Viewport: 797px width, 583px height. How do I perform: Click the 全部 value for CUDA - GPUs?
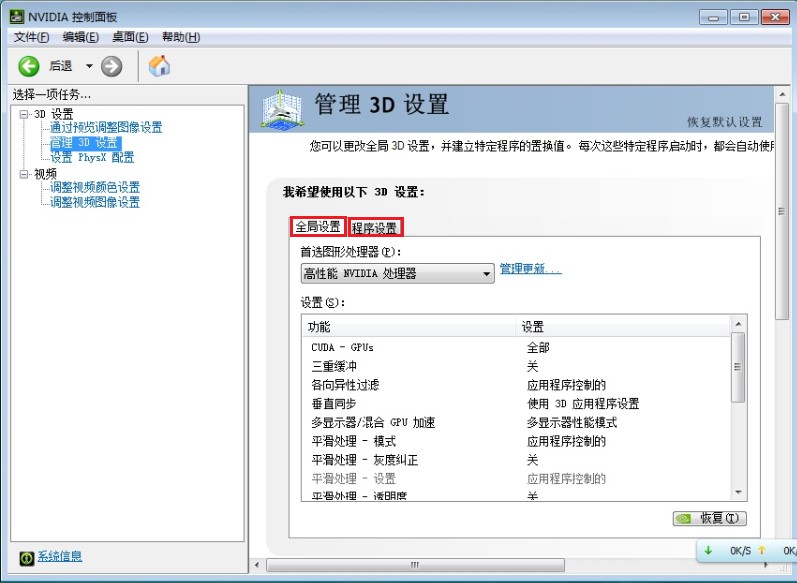tap(538, 348)
